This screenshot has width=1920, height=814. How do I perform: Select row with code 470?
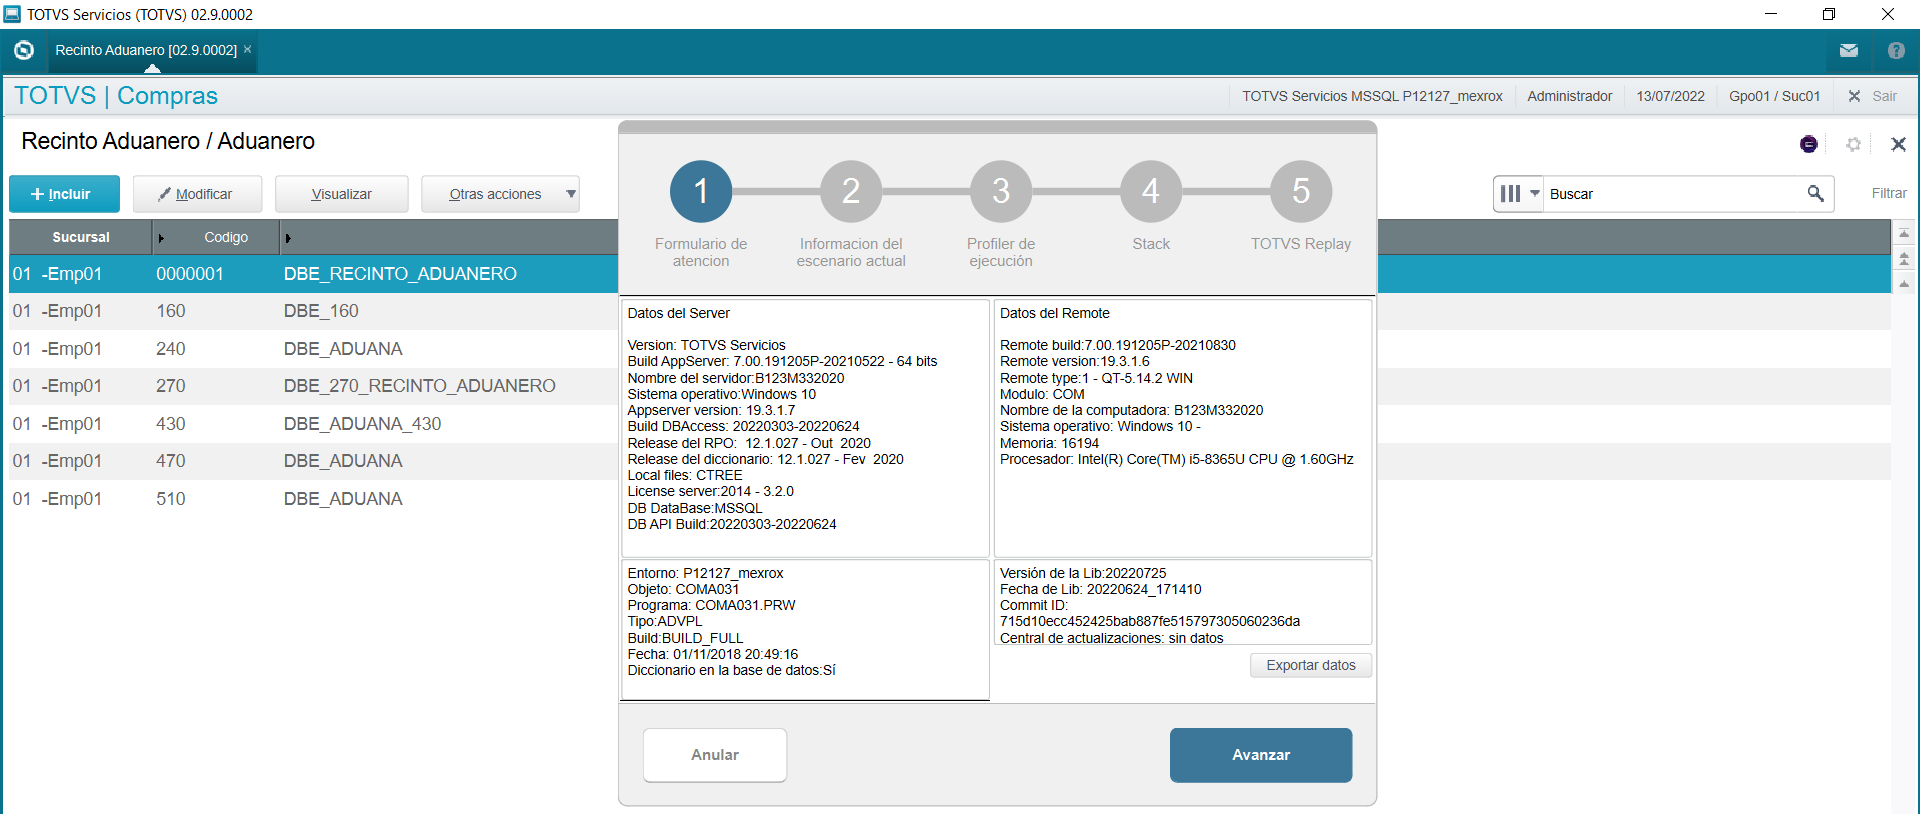pos(313,461)
